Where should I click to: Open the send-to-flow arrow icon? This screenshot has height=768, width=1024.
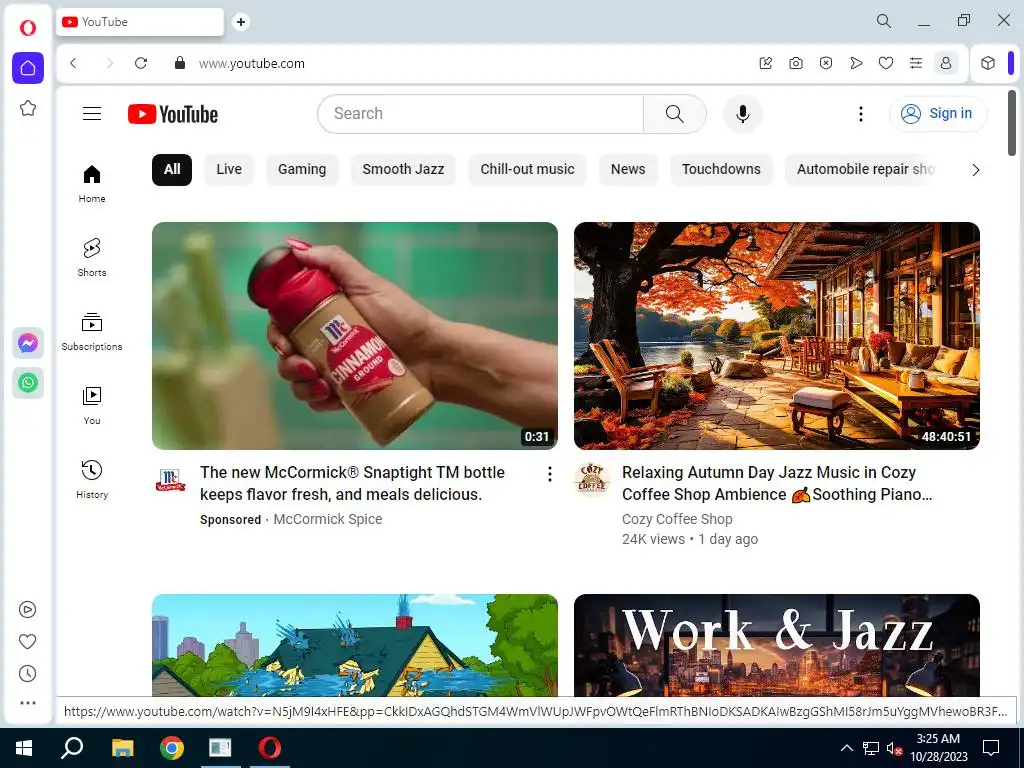click(856, 63)
